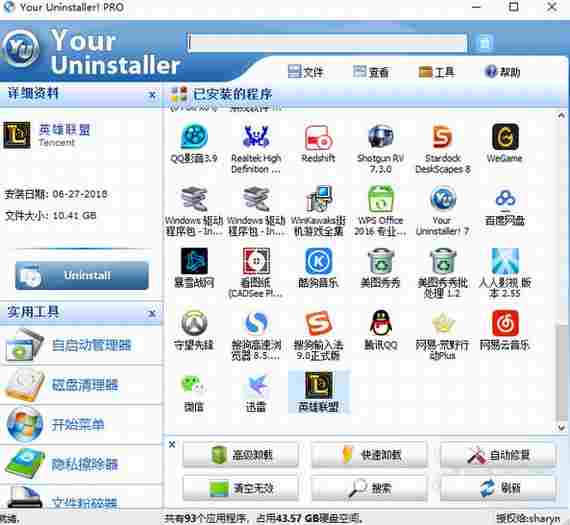Select the 酷狗音乐 program icon
Image resolution: width=570 pixels, height=525 pixels.
tap(318, 261)
